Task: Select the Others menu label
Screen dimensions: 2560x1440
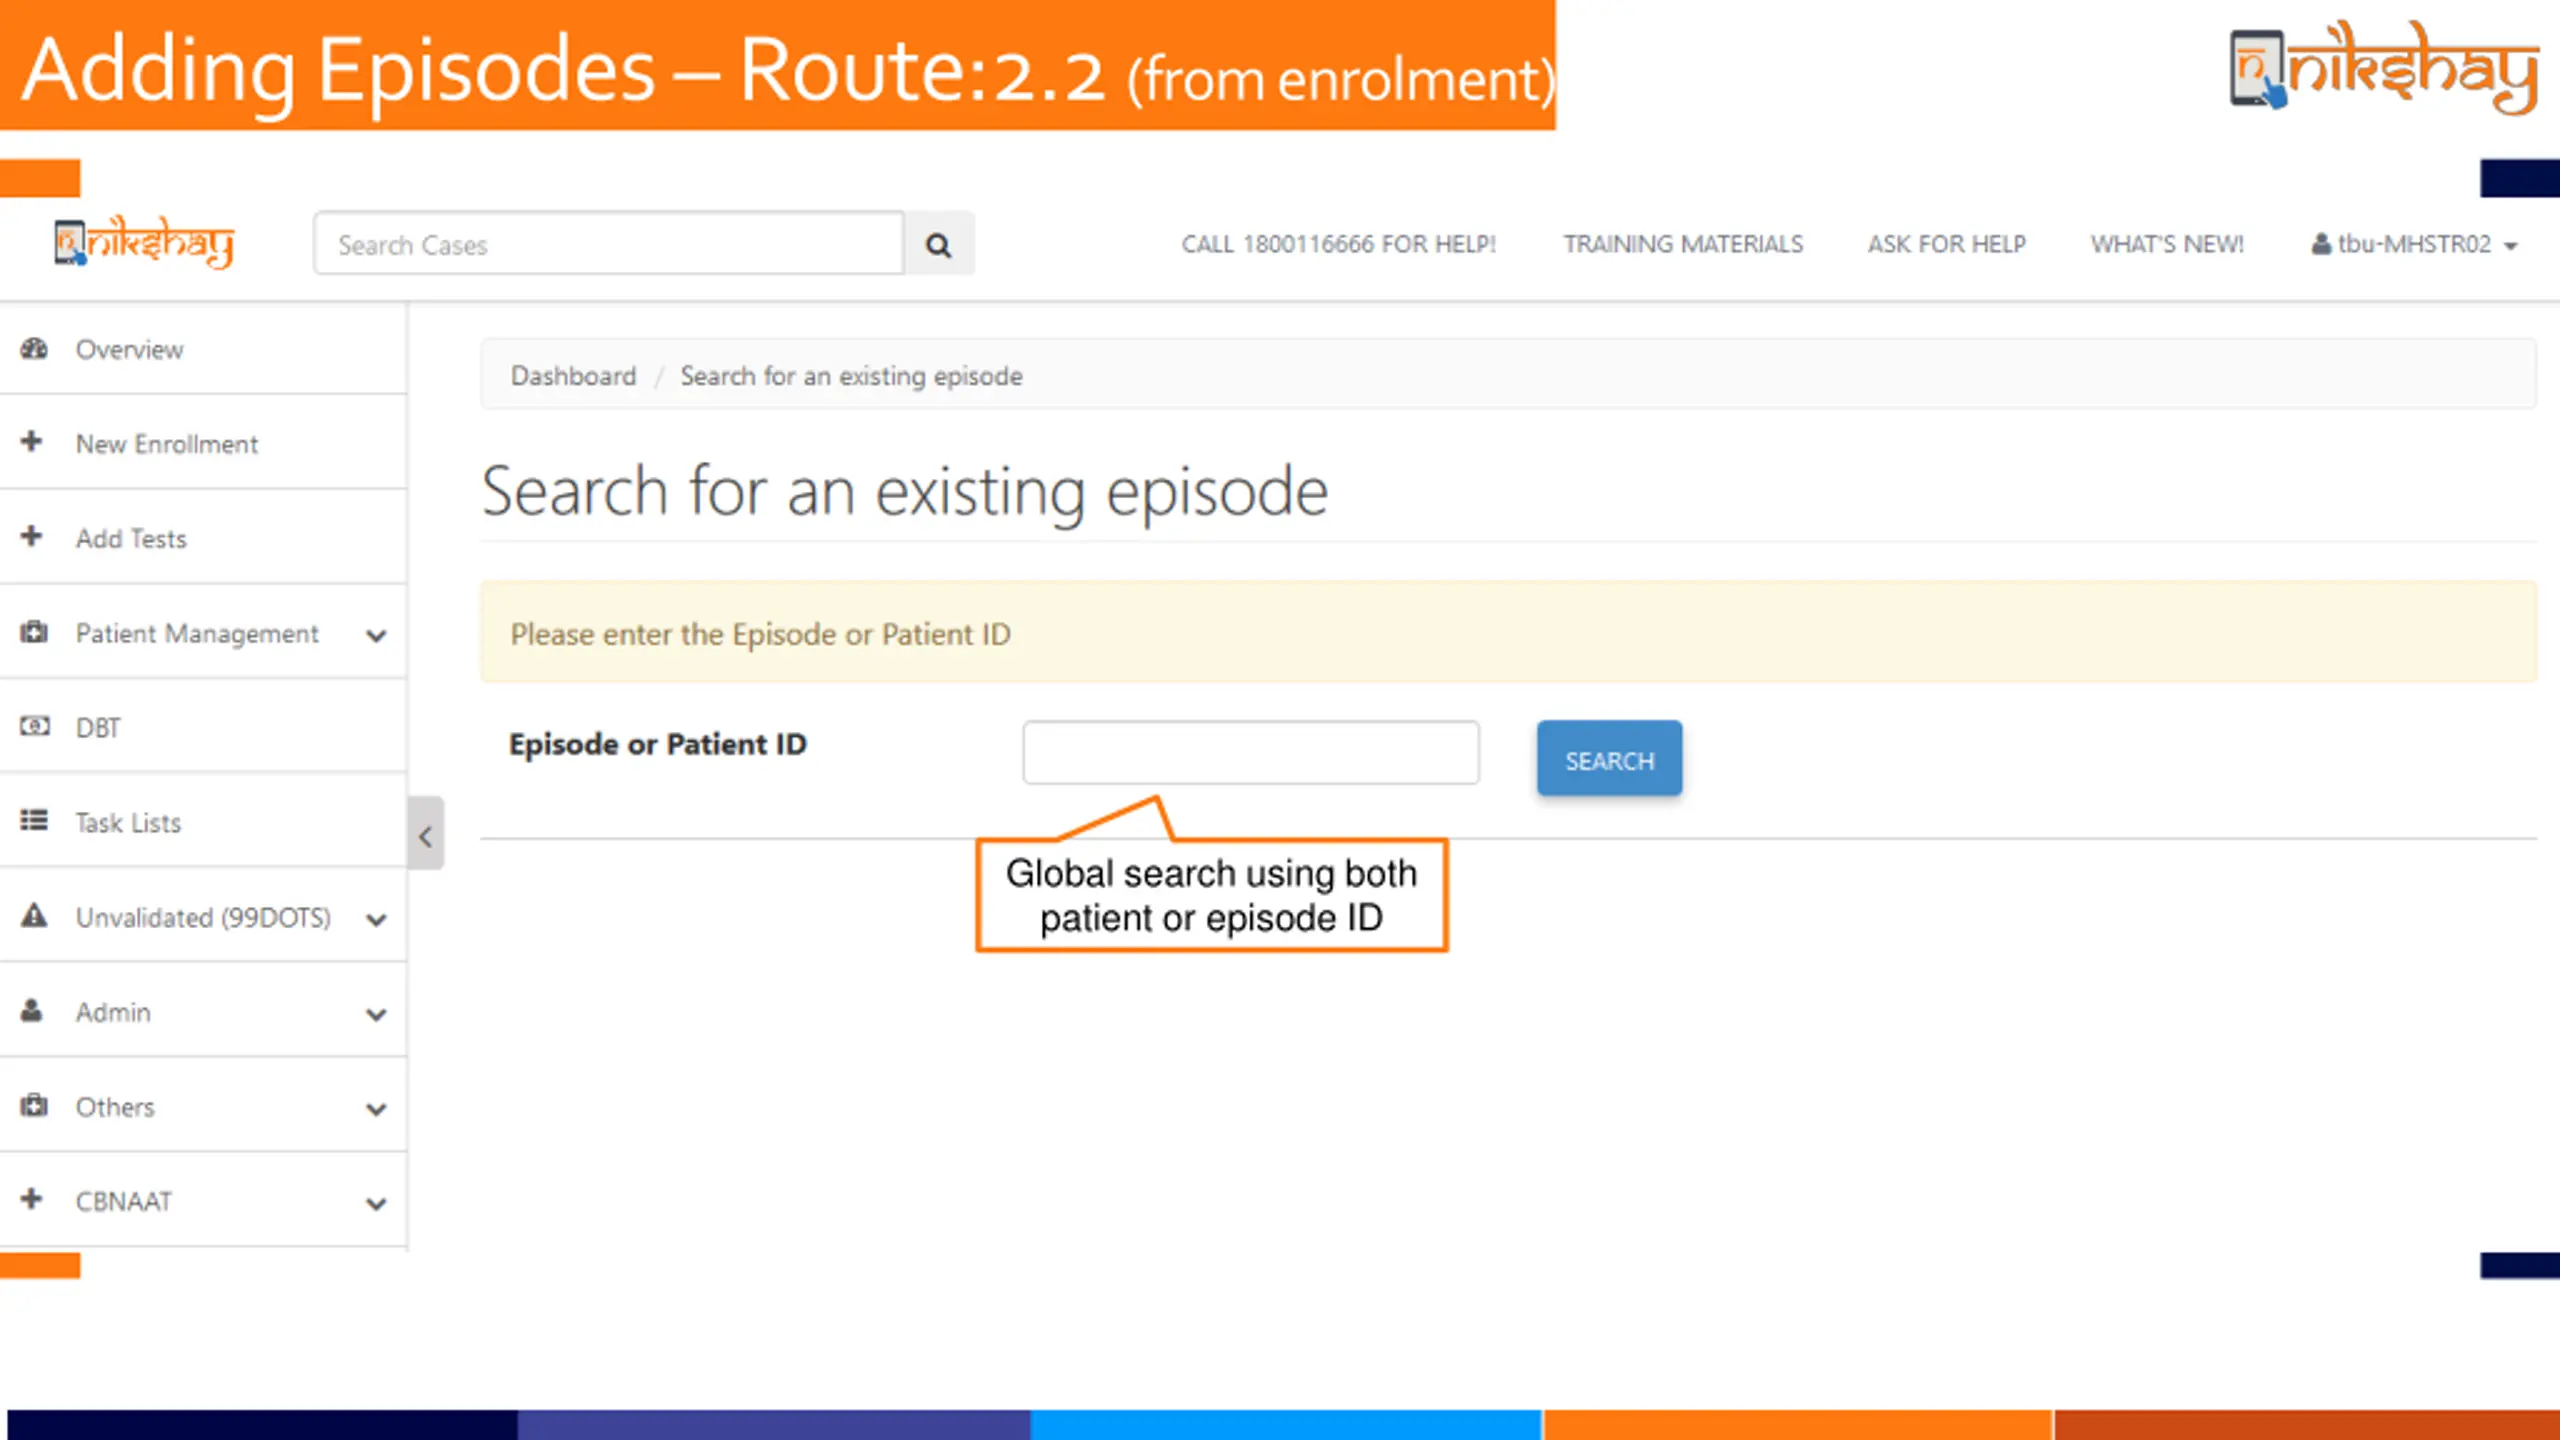Action: click(115, 1107)
